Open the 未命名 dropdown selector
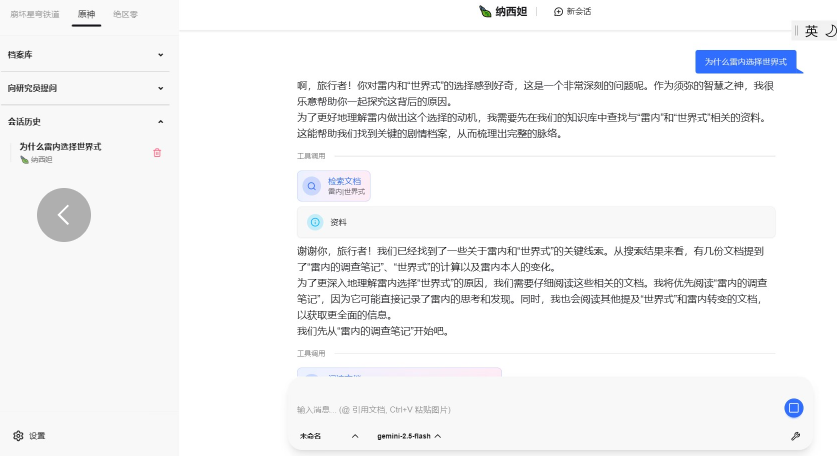 point(328,436)
